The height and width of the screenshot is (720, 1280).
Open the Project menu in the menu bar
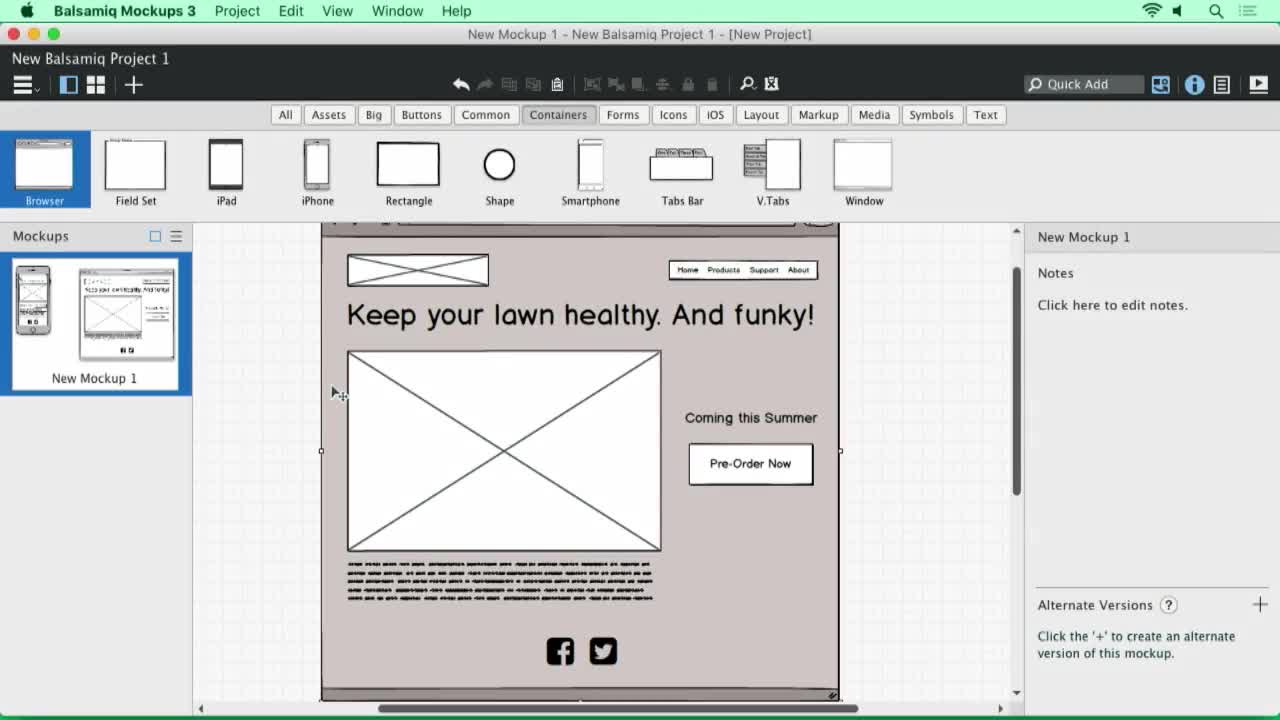click(x=237, y=11)
